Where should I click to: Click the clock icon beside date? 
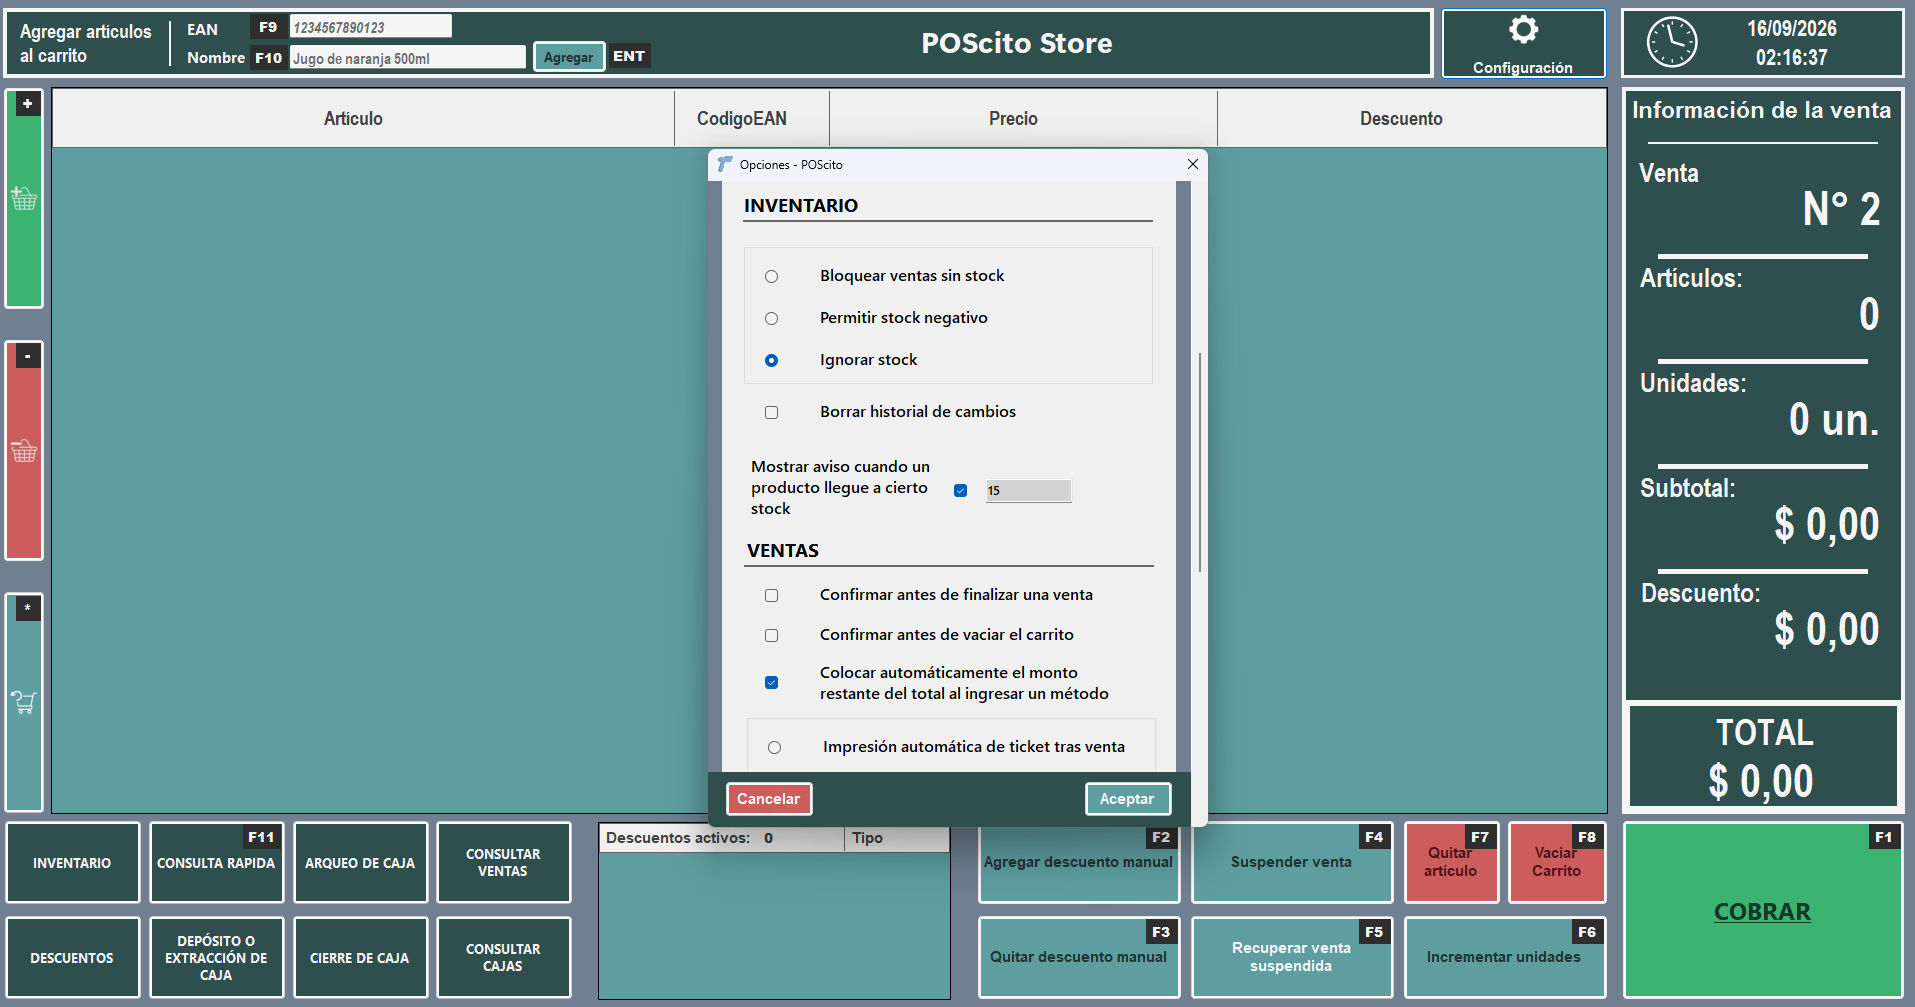1672,43
